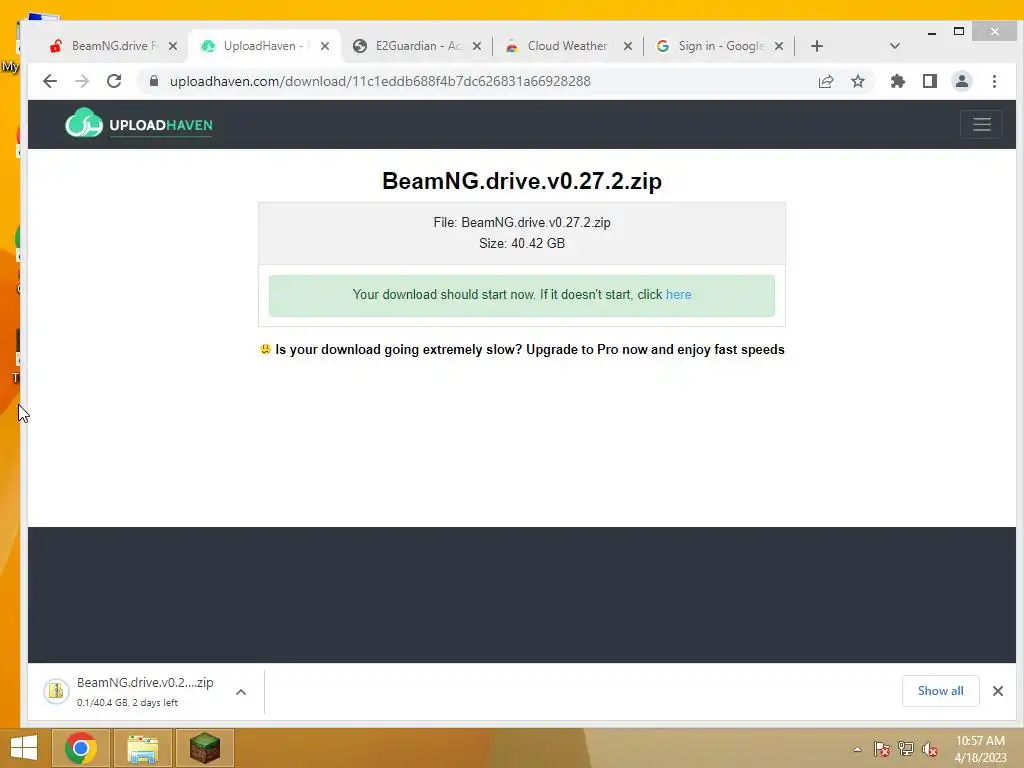Image resolution: width=1024 pixels, height=768 pixels.
Task: Click the forward navigation arrow
Action: coord(82,81)
